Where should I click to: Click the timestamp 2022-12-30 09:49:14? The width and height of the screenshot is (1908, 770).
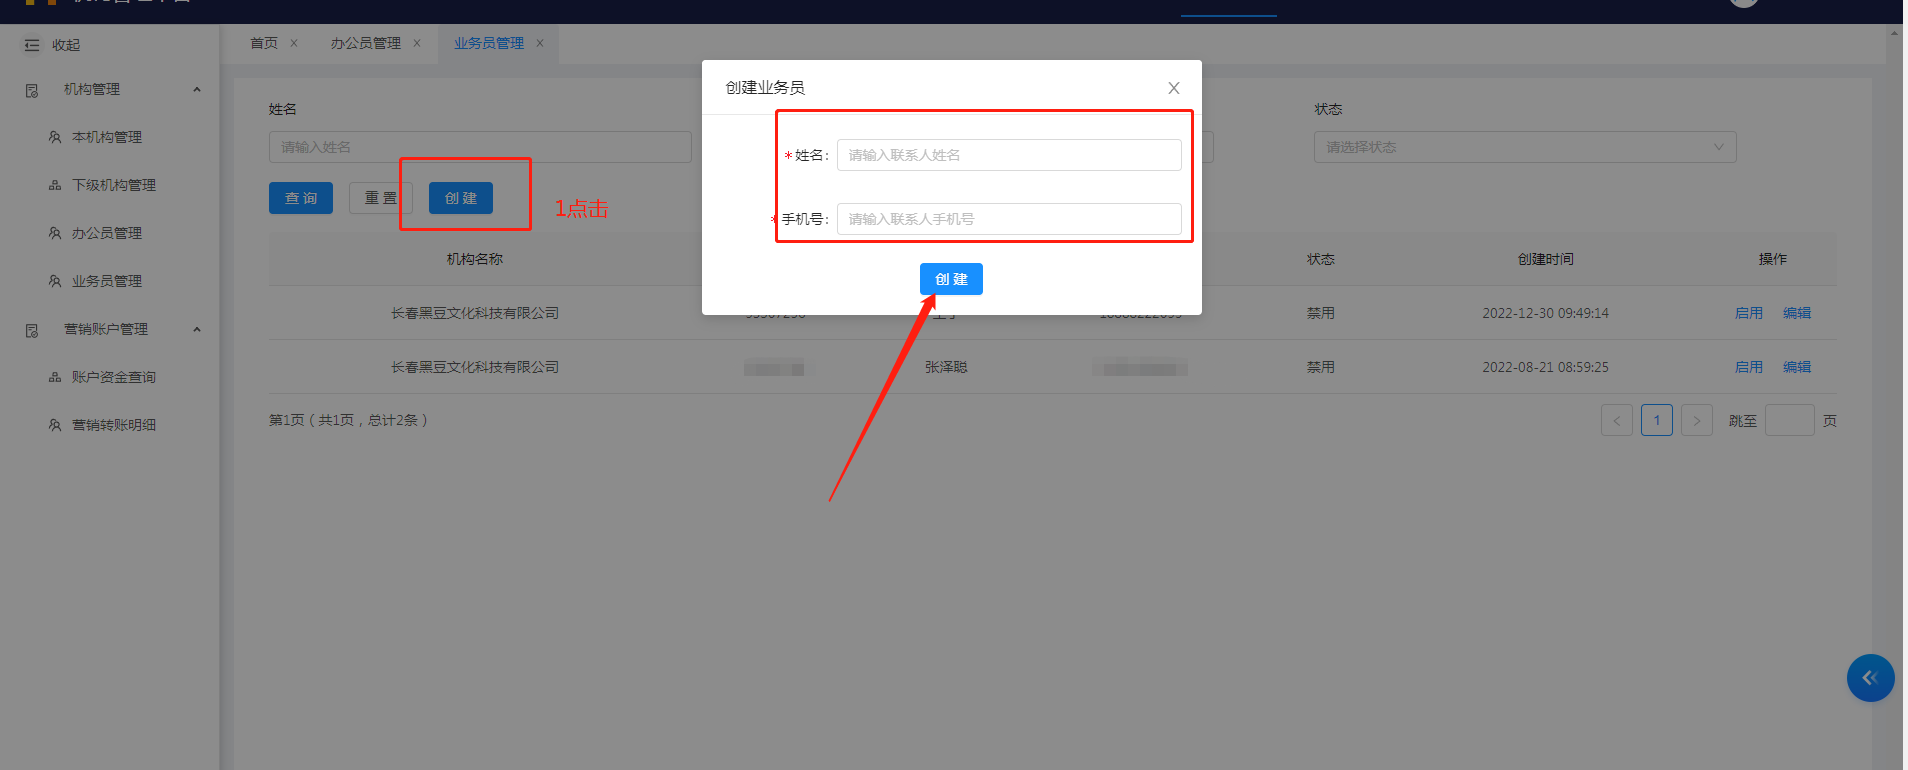tap(1546, 313)
